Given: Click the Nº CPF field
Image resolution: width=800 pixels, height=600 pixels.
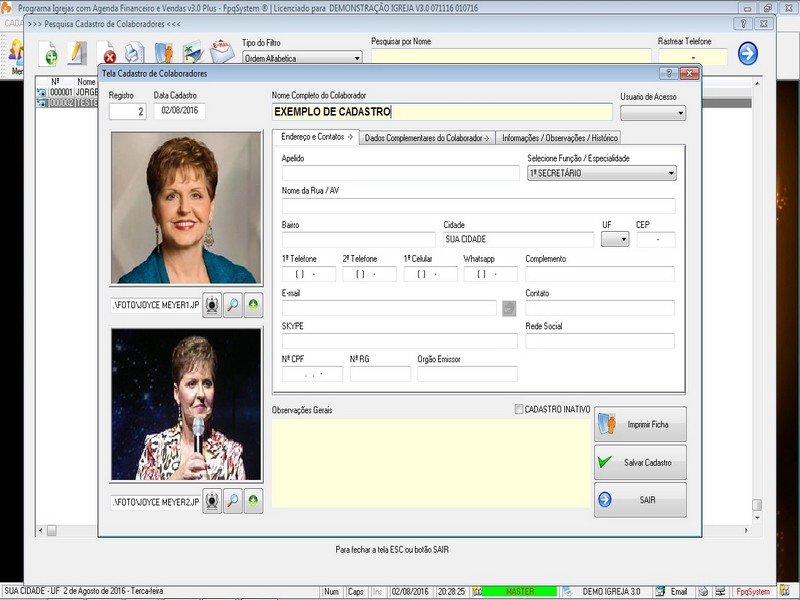Looking at the screenshot, I should [x=312, y=374].
